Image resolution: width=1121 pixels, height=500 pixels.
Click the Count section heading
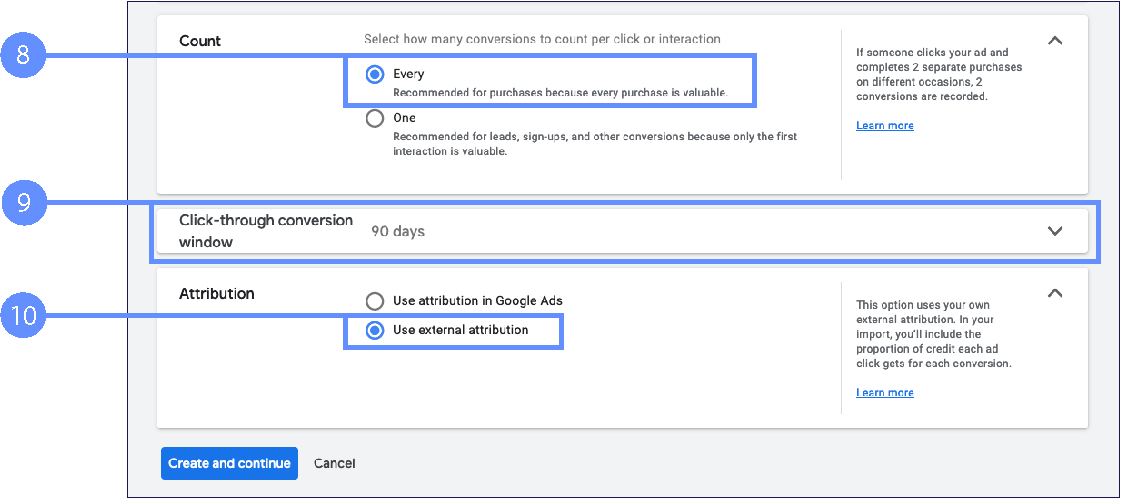(x=200, y=41)
